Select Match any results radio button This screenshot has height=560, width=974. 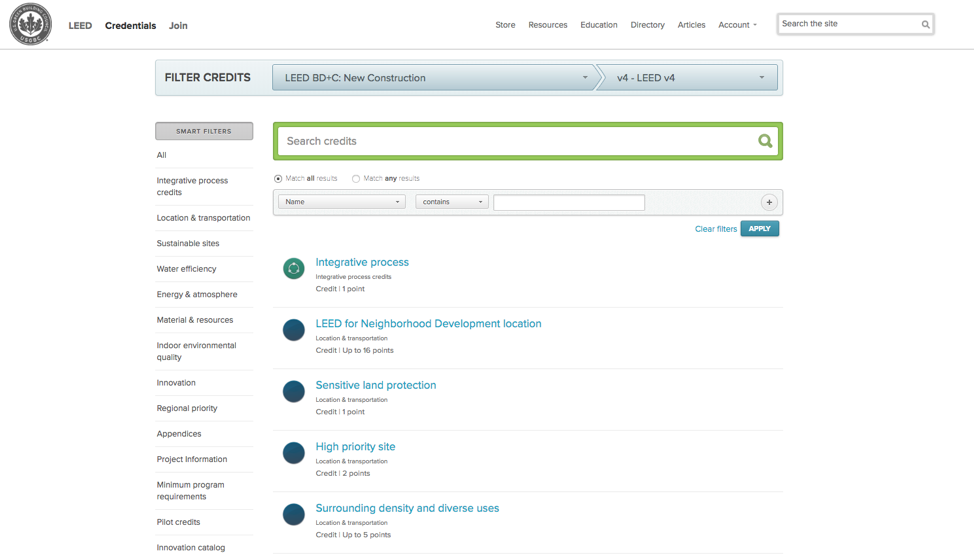[356, 179]
